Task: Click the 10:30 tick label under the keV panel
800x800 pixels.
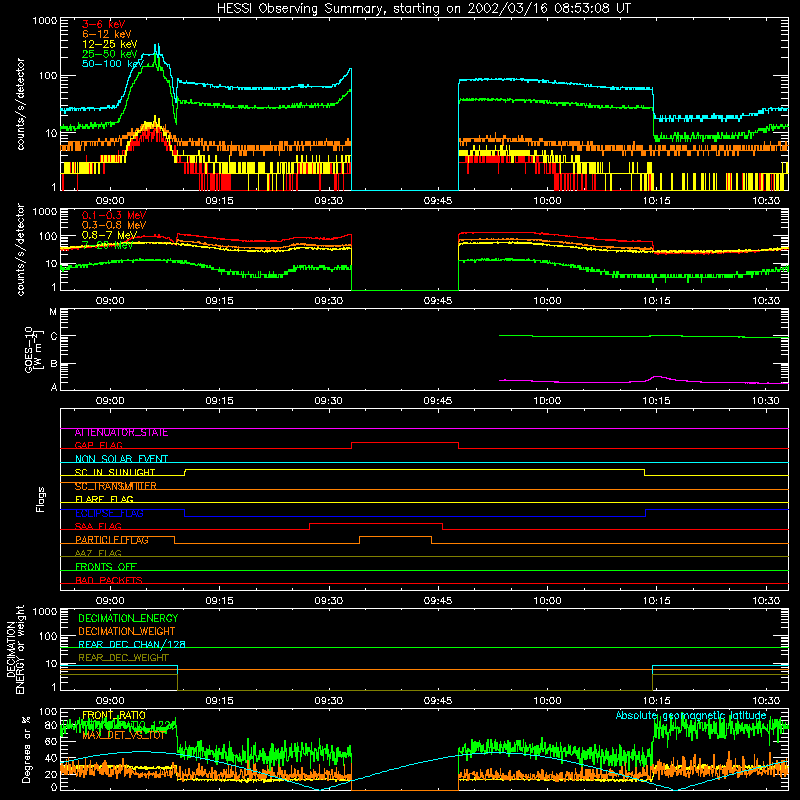Action: click(766, 201)
